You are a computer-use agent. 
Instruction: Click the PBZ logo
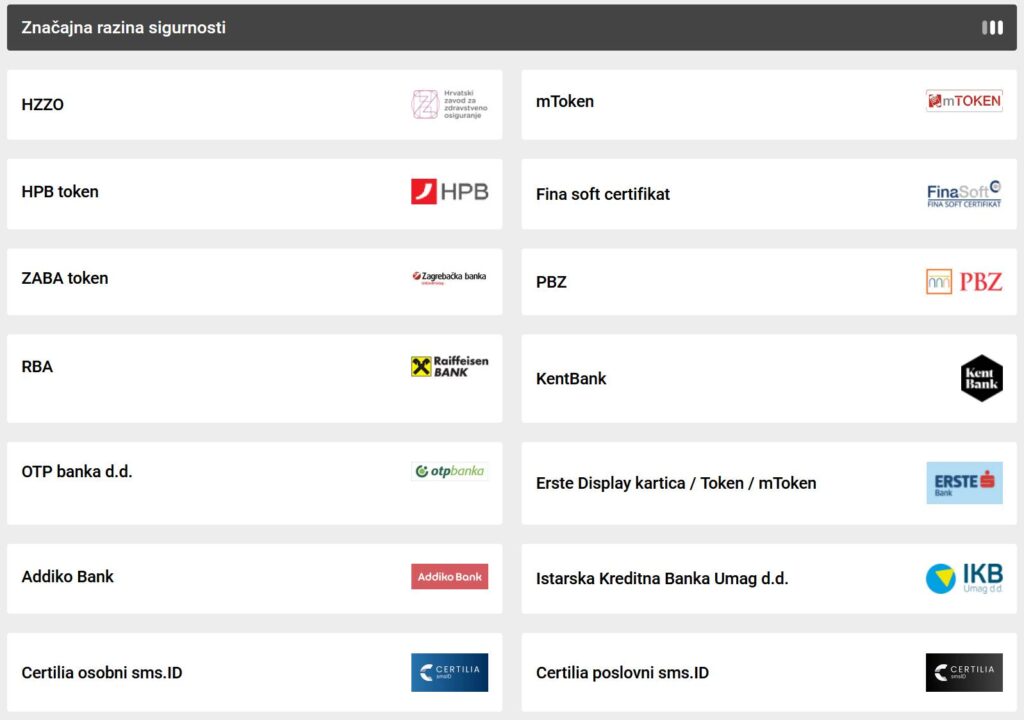coord(963,282)
